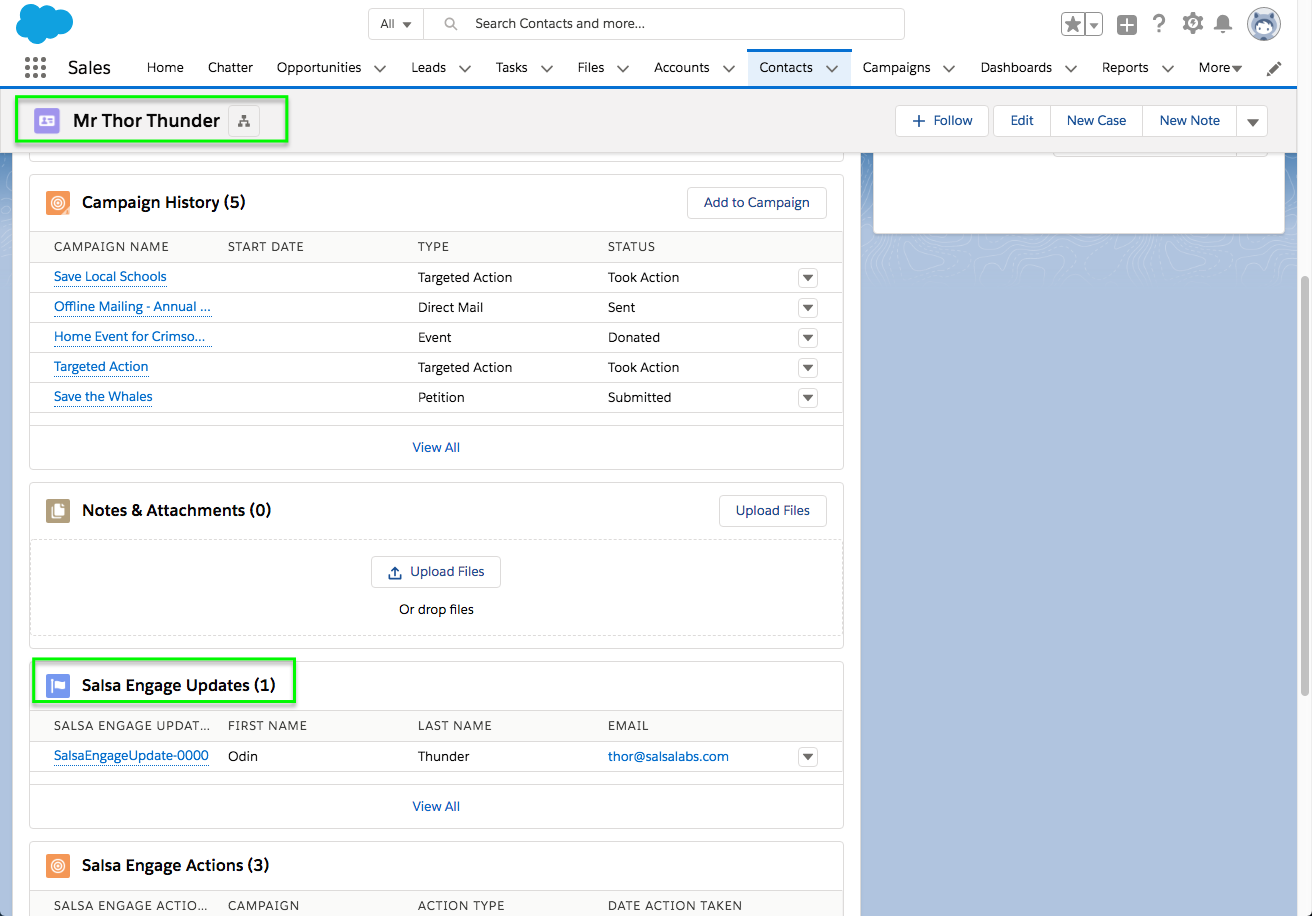This screenshot has width=1312, height=916.
Task: Click the Salesforce cloud logo
Action: 45,23
